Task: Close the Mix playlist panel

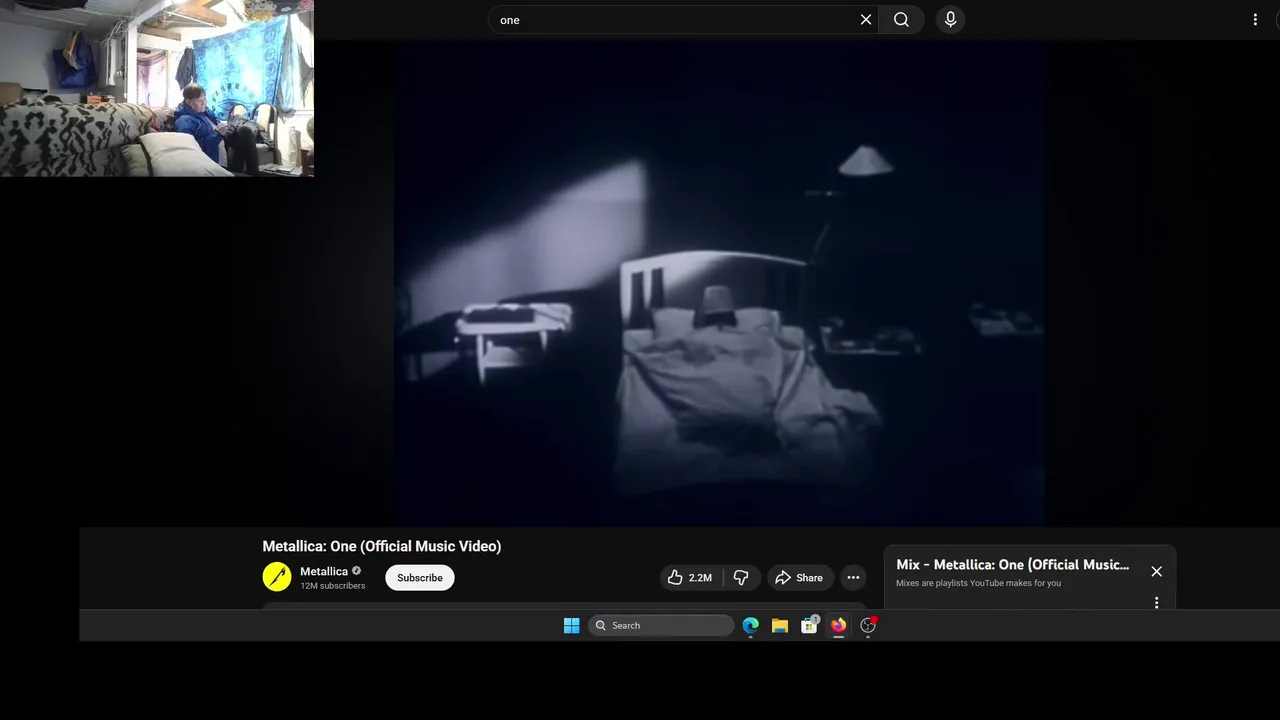Action: click(x=1156, y=571)
